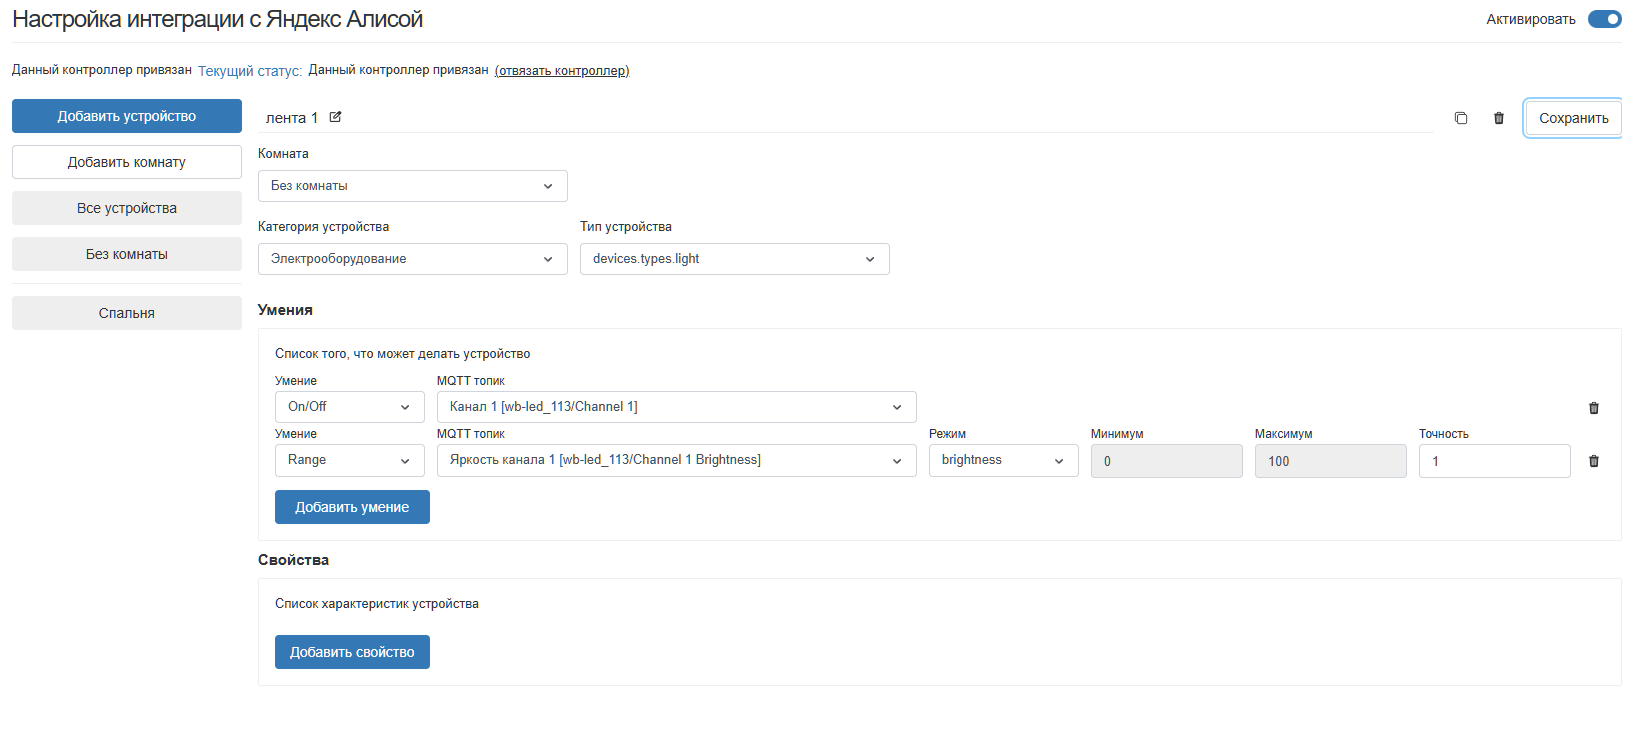Image resolution: width=1626 pixels, height=733 pixels.
Task: Select the Без комнаты sidebar item
Action: pyautogui.click(x=127, y=254)
